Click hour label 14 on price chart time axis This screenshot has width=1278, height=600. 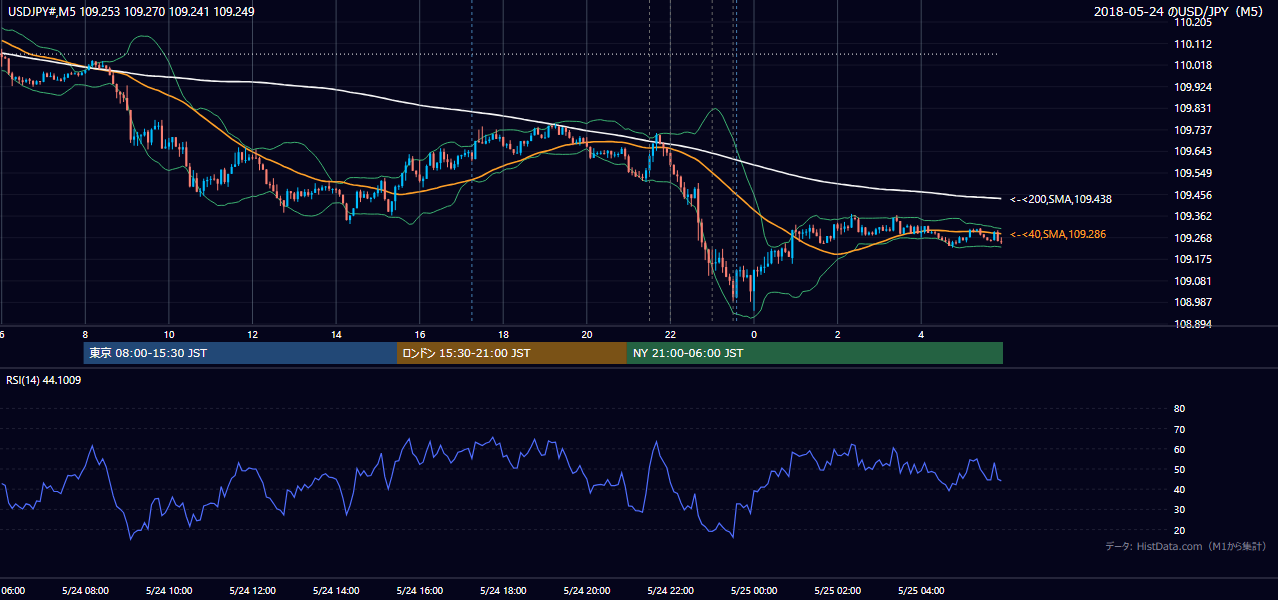[x=336, y=334]
